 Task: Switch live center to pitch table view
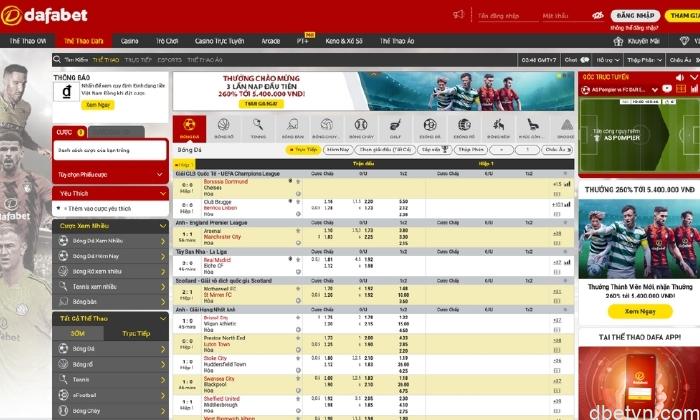(x=681, y=89)
